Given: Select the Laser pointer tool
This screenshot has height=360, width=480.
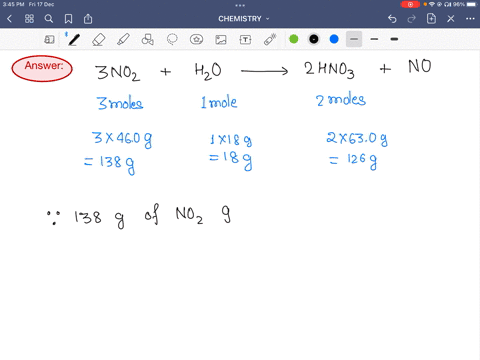Looking at the screenshot, I should 270,39.
